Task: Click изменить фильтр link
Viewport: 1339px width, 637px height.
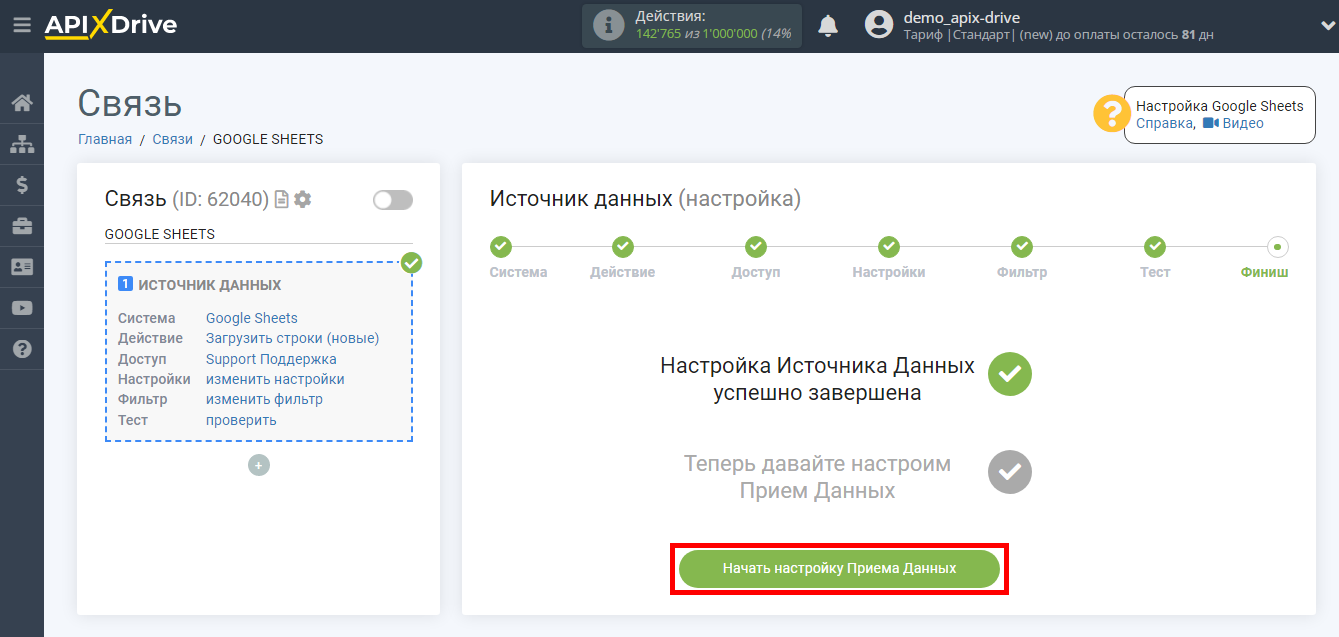Action: (264, 399)
